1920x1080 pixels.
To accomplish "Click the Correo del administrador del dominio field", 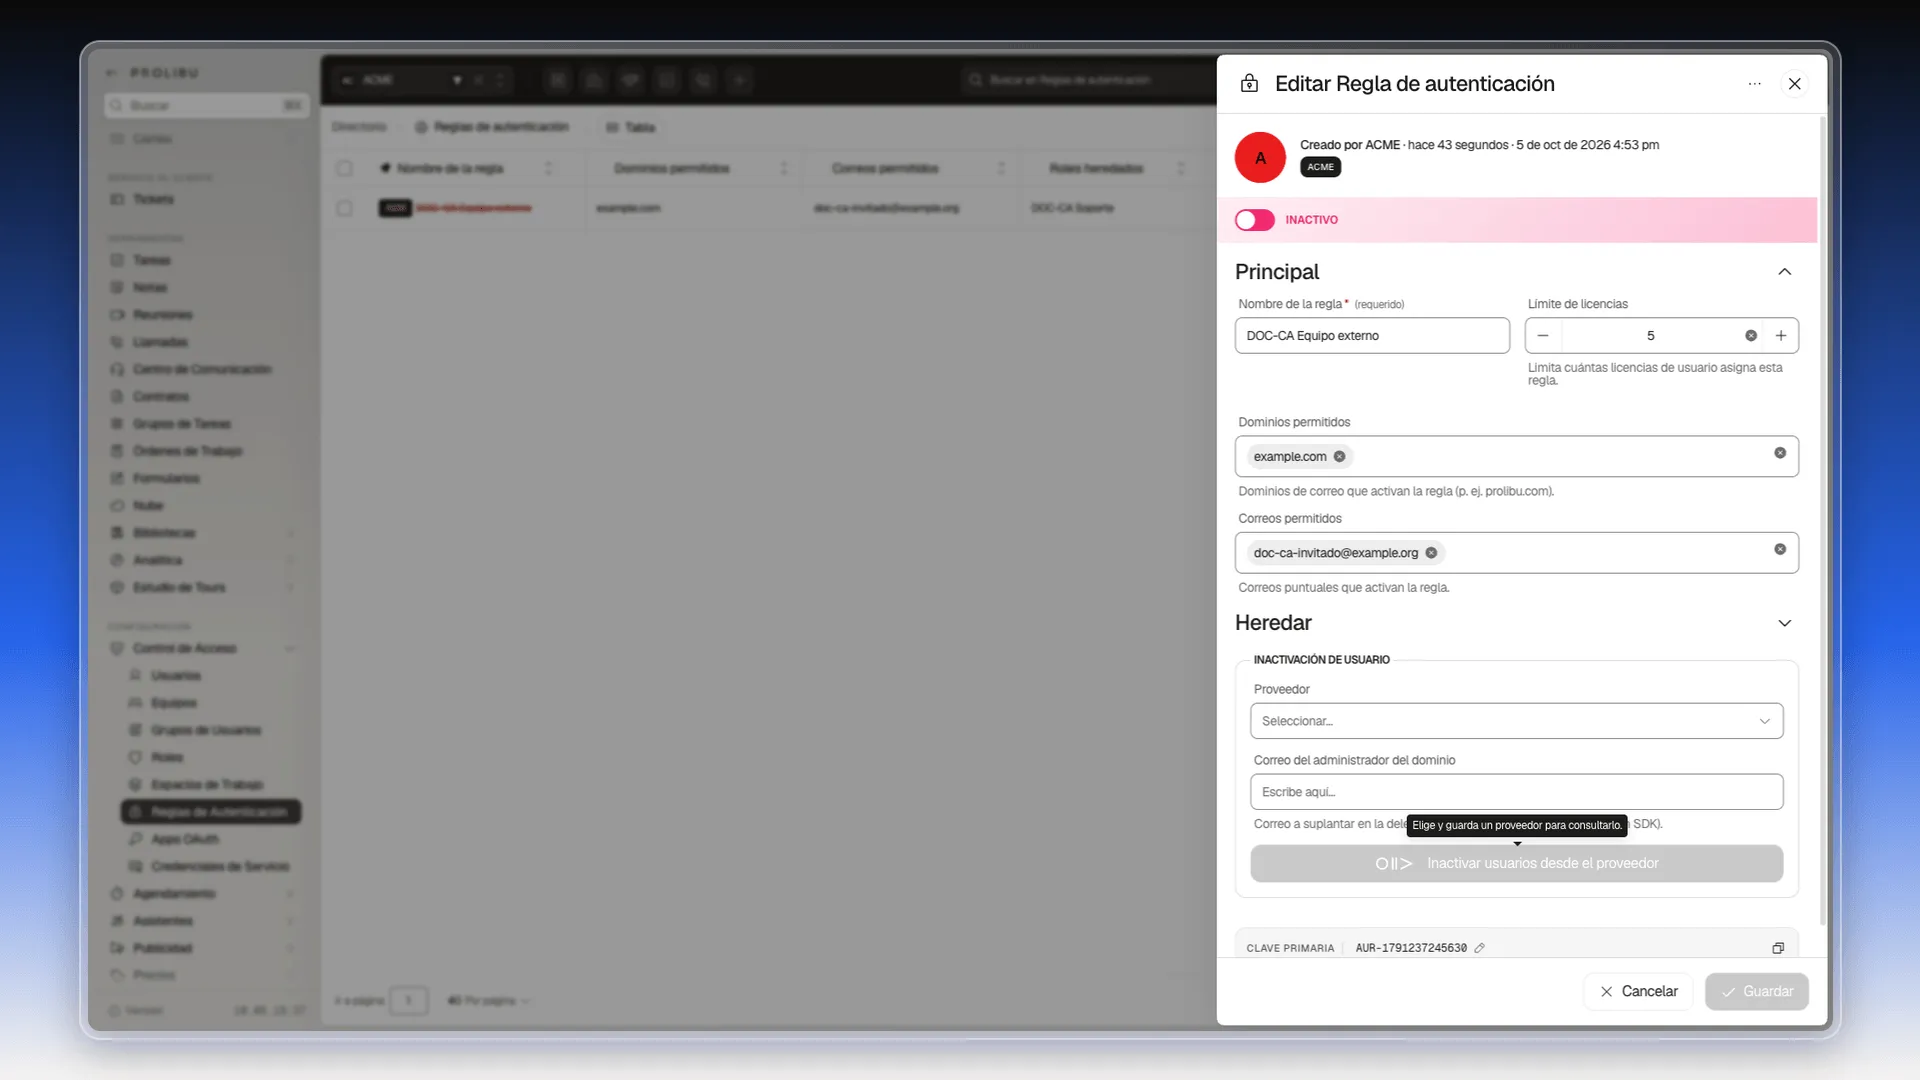I will click(x=1516, y=792).
